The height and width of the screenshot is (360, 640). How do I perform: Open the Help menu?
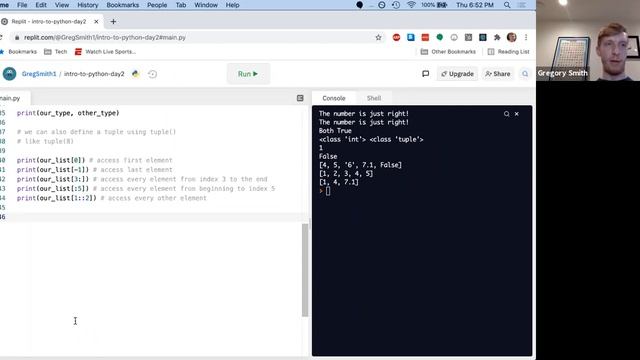point(232,5)
